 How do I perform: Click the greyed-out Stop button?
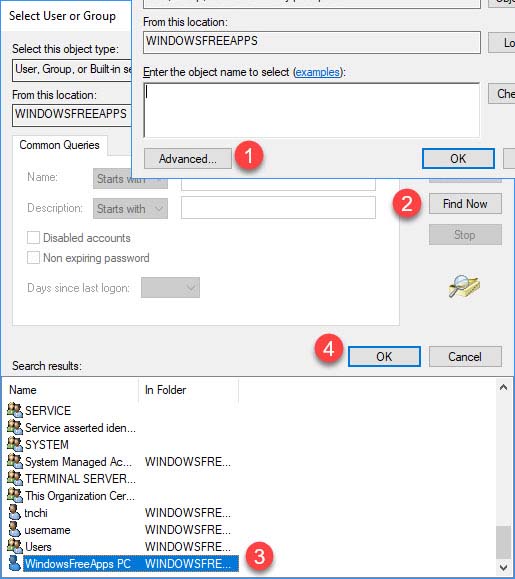465,234
